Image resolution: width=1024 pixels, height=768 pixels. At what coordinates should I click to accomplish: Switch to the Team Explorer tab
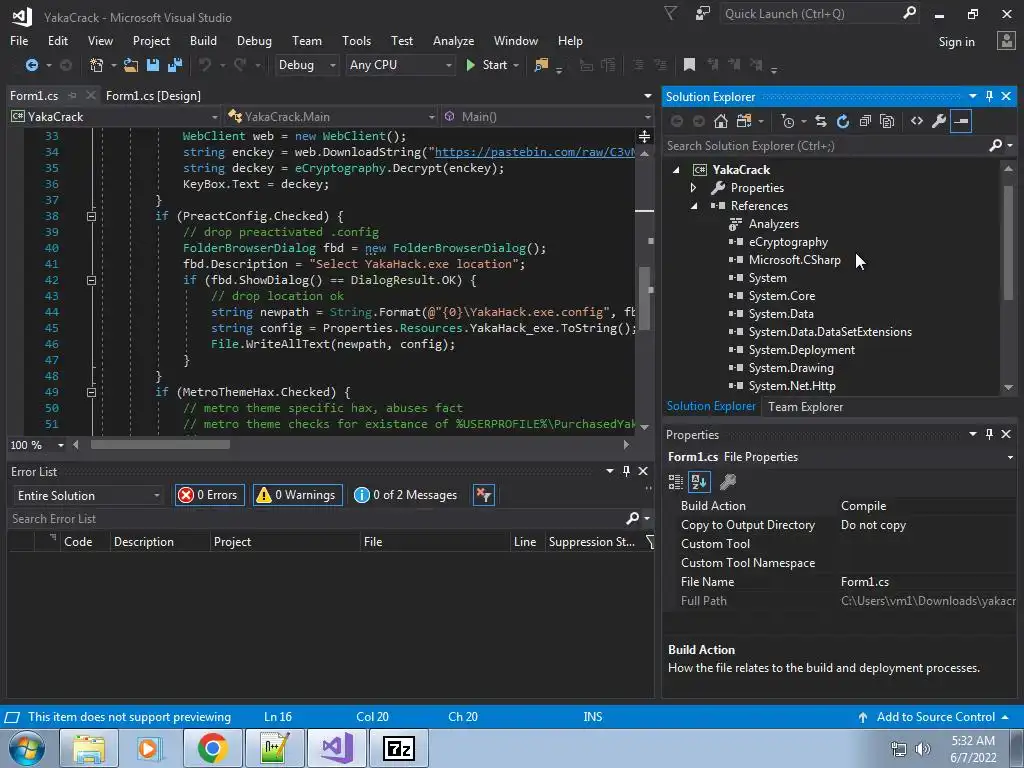click(805, 407)
